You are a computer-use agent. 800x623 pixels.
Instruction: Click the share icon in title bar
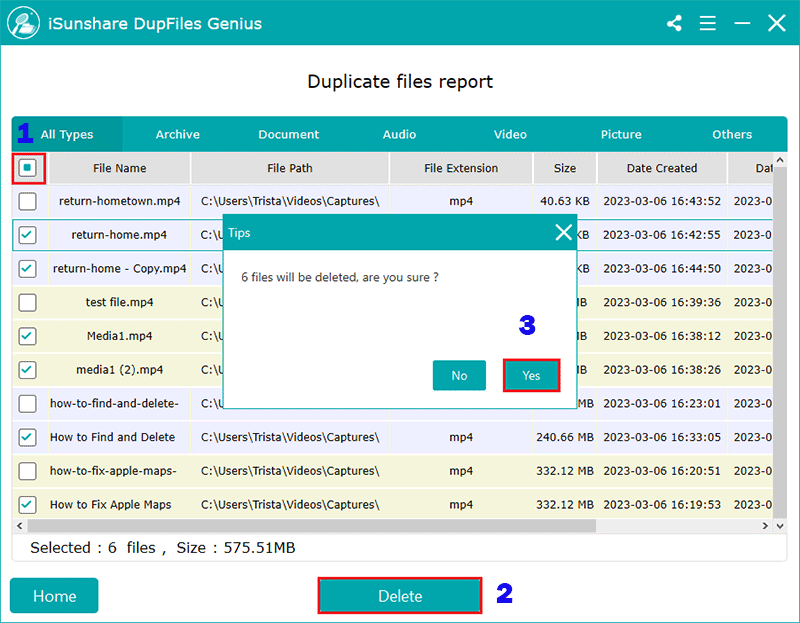pyautogui.click(x=674, y=23)
